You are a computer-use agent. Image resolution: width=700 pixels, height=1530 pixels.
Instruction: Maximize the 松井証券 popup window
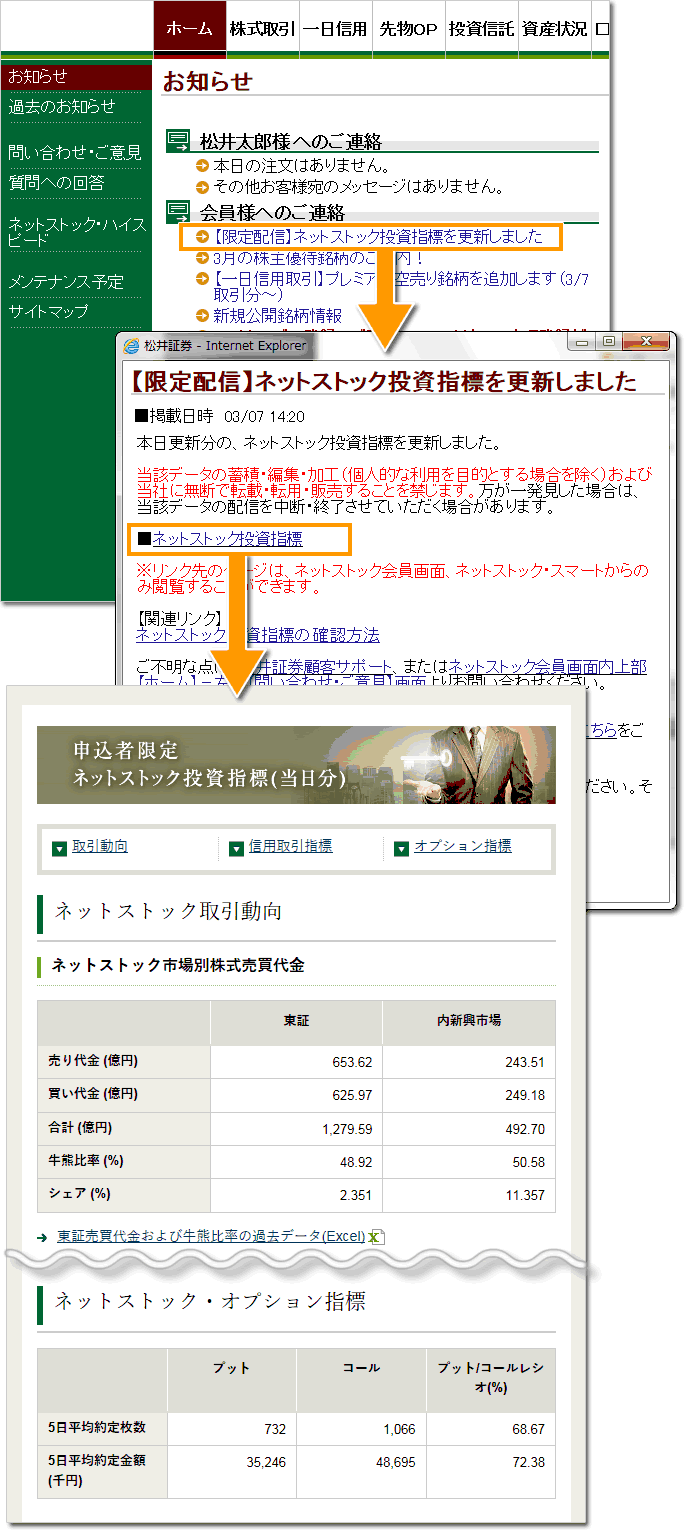point(608,342)
